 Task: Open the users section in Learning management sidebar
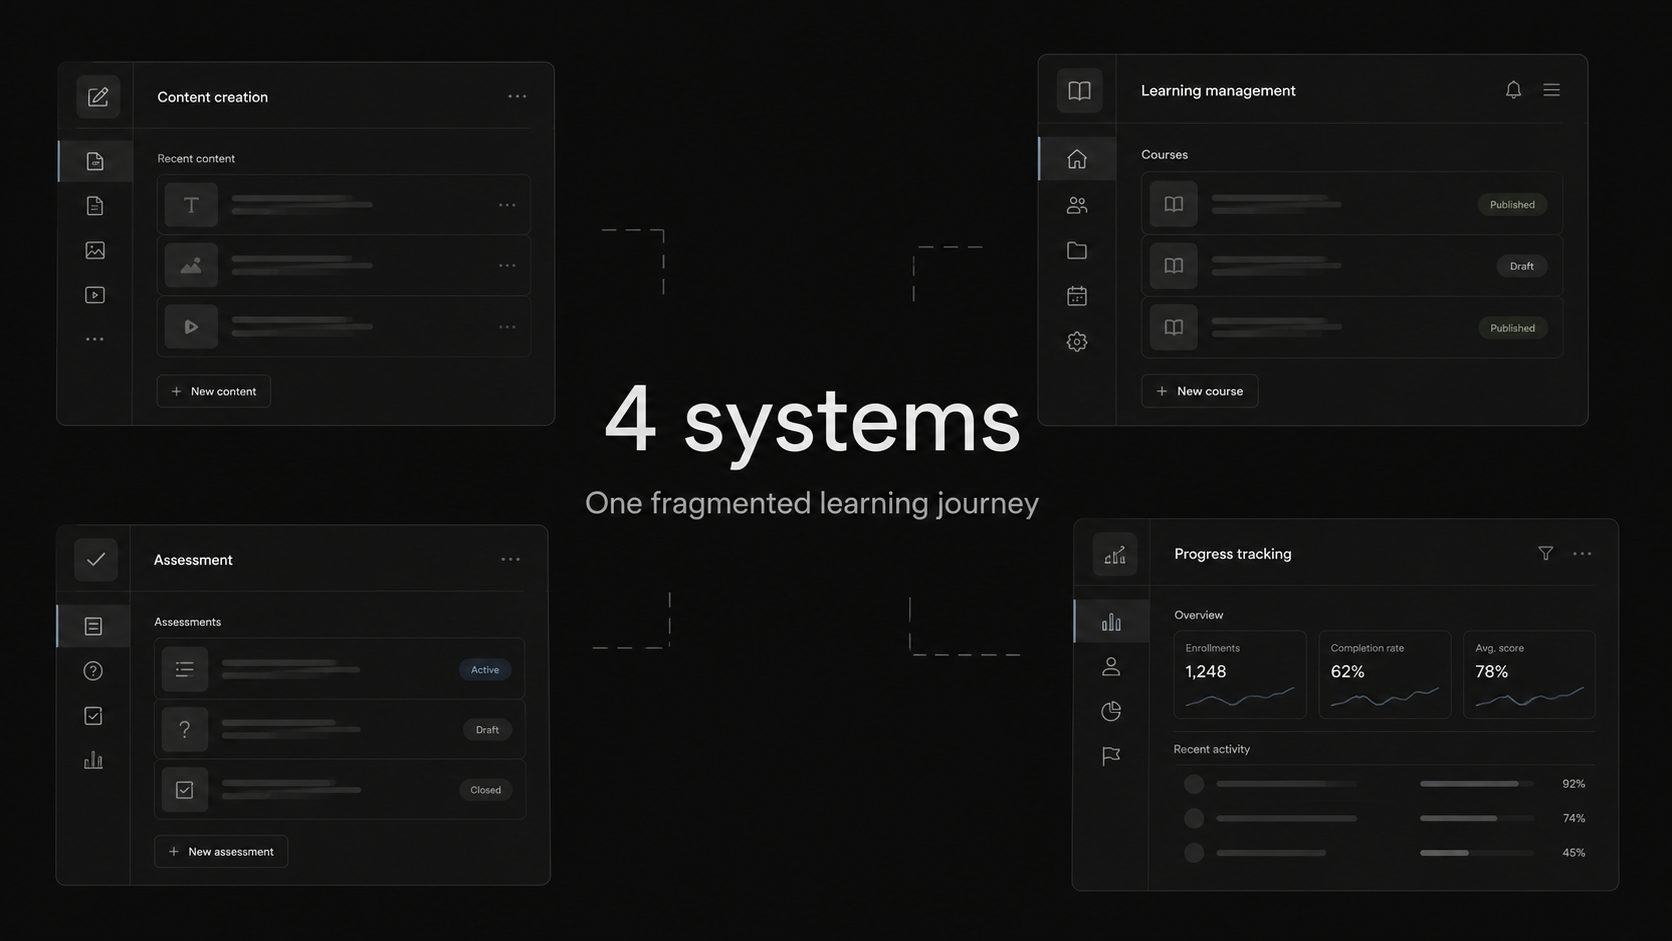click(1077, 205)
